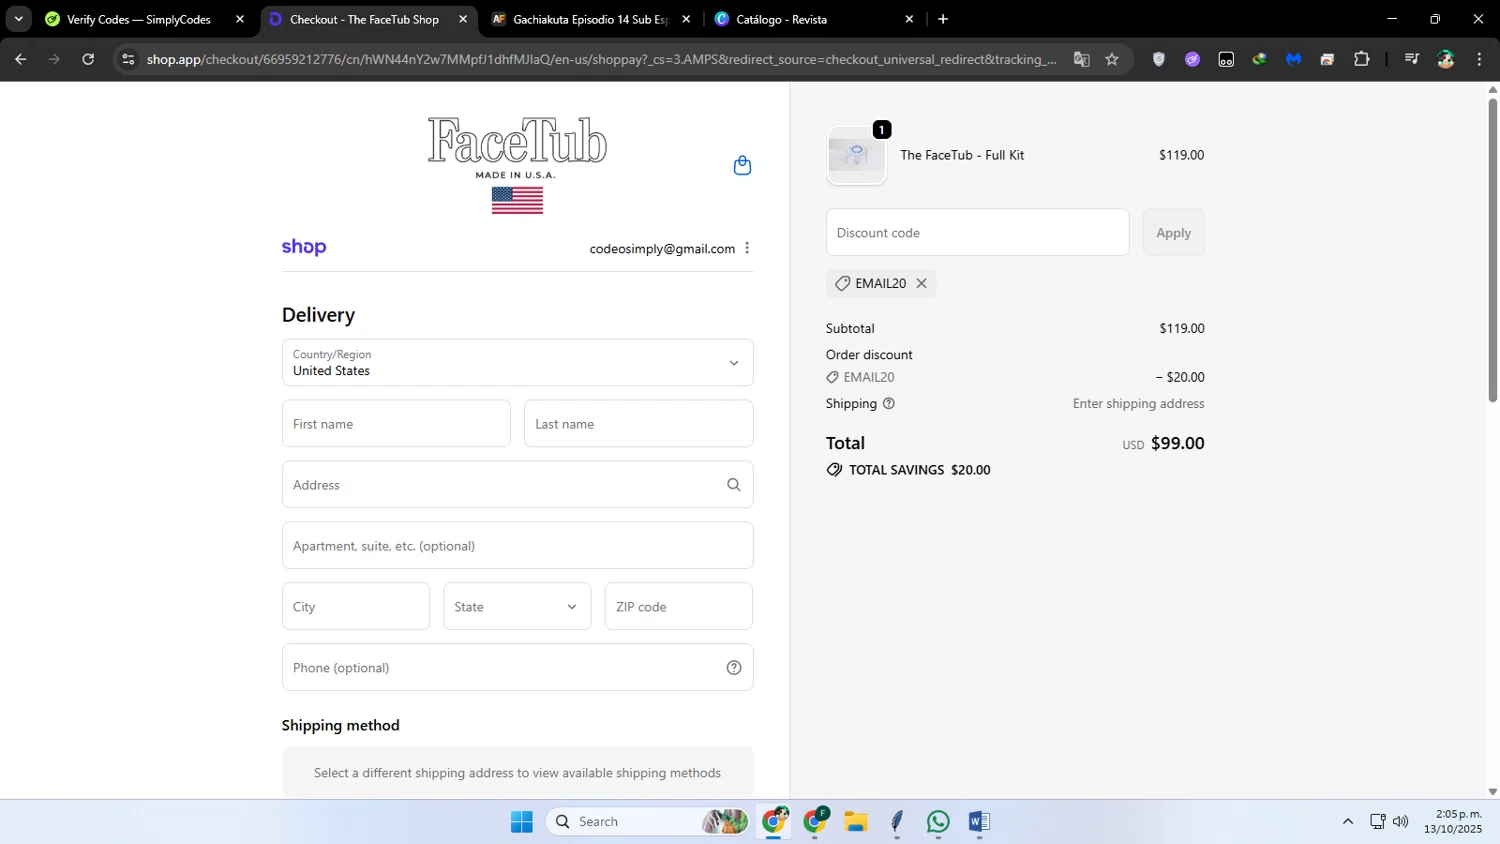Focus the City field

pyautogui.click(x=356, y=606)
